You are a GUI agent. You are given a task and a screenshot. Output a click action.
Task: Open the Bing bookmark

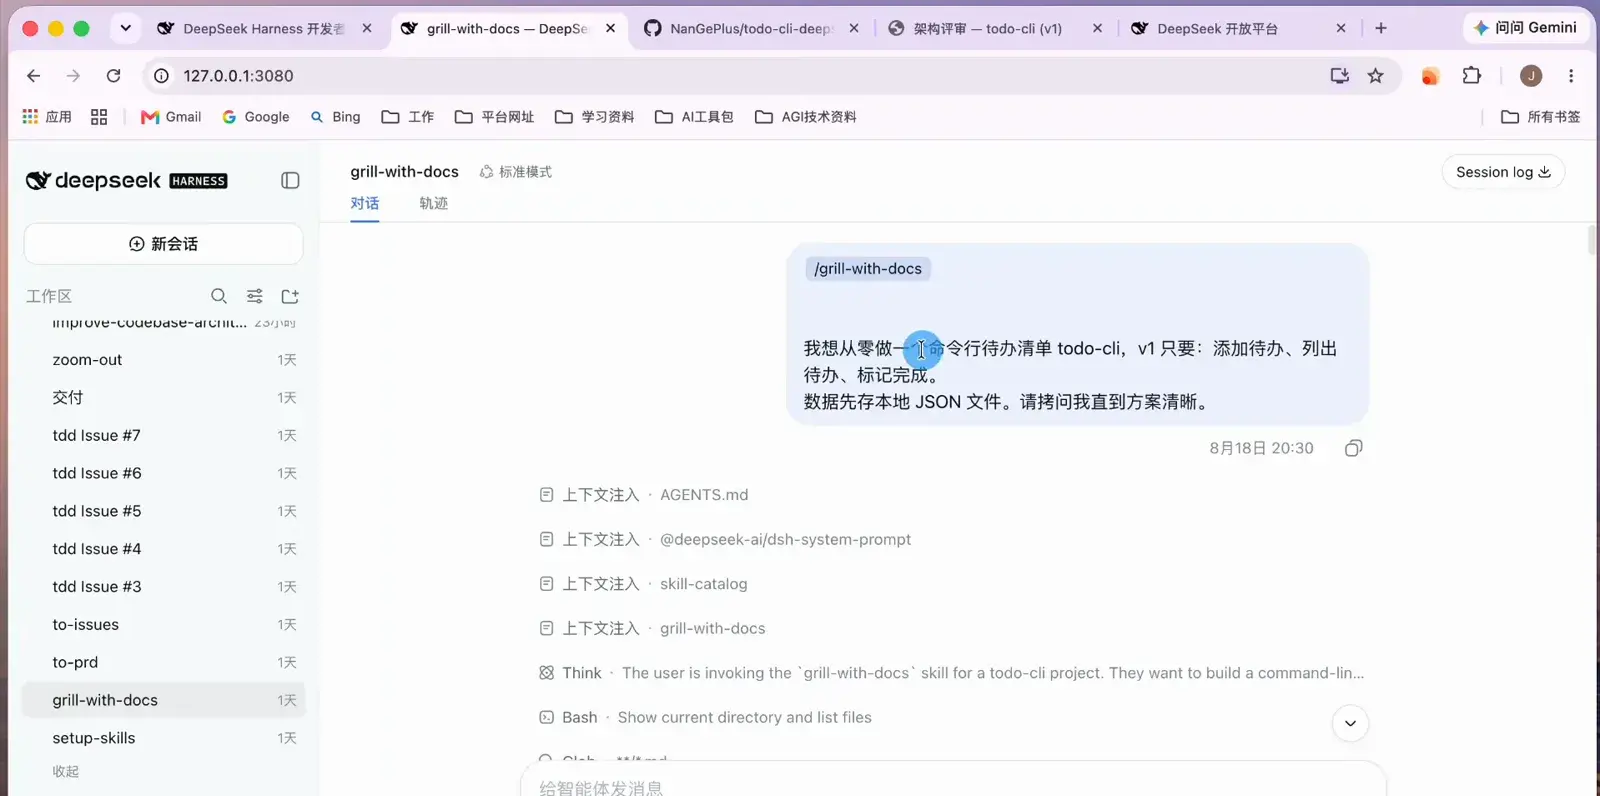(335, 117)
